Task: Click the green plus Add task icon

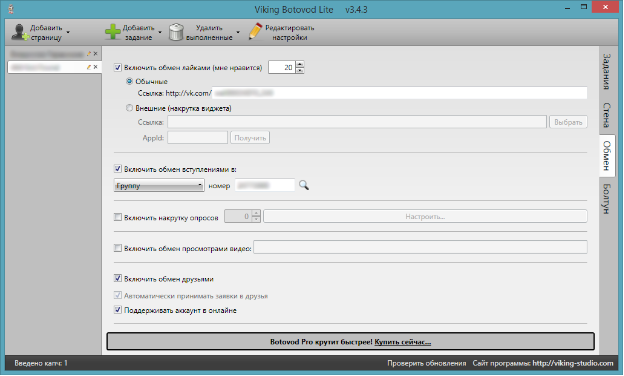Action: point(113,32)
